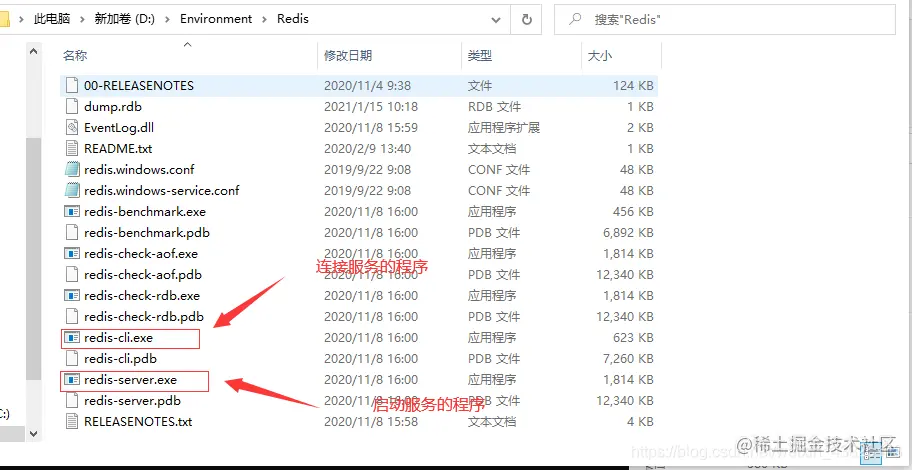This screenshot has width=912, height=470.
Task: Select dump.rdb file name
Action: point(113,106)
